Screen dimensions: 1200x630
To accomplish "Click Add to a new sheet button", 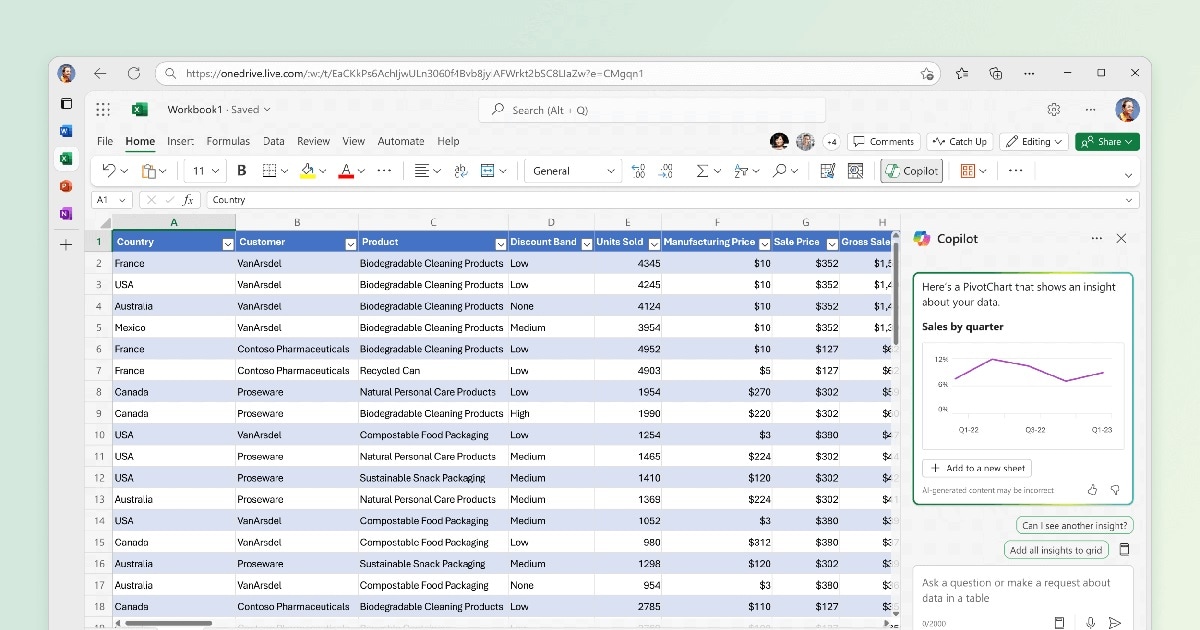I will point(976,468).
